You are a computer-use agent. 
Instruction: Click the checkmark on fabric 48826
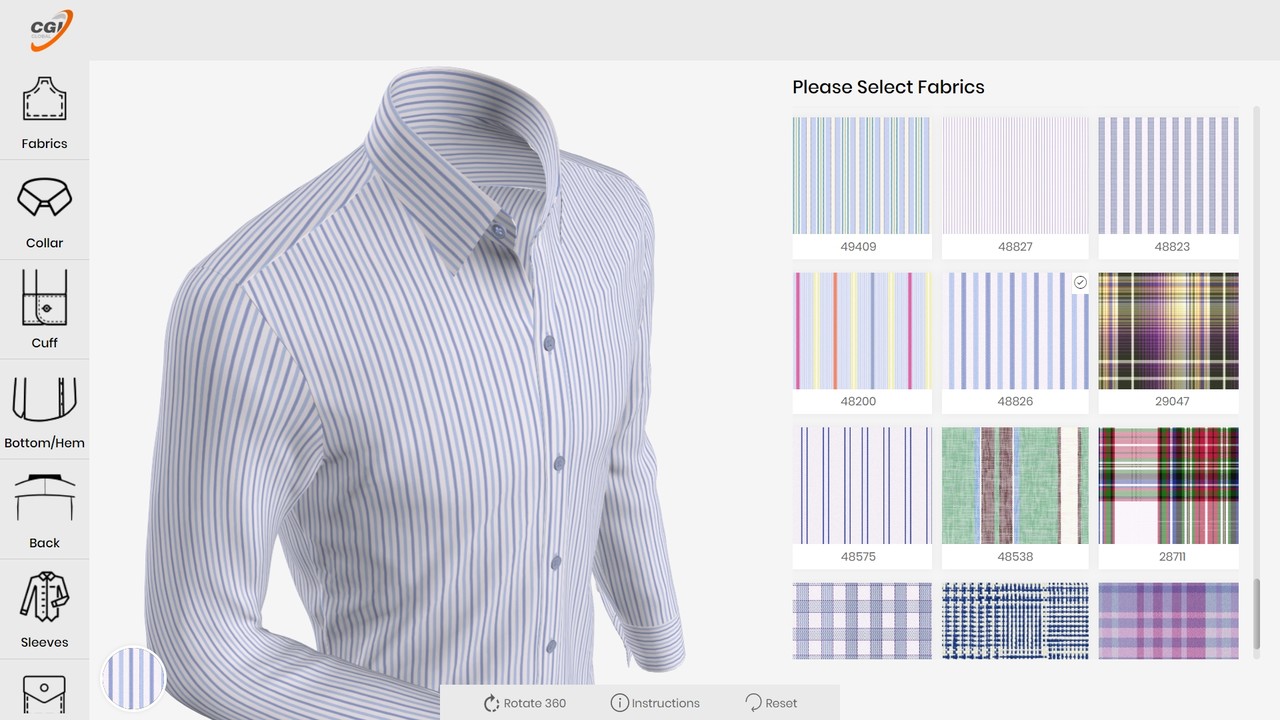point(1080,283)
